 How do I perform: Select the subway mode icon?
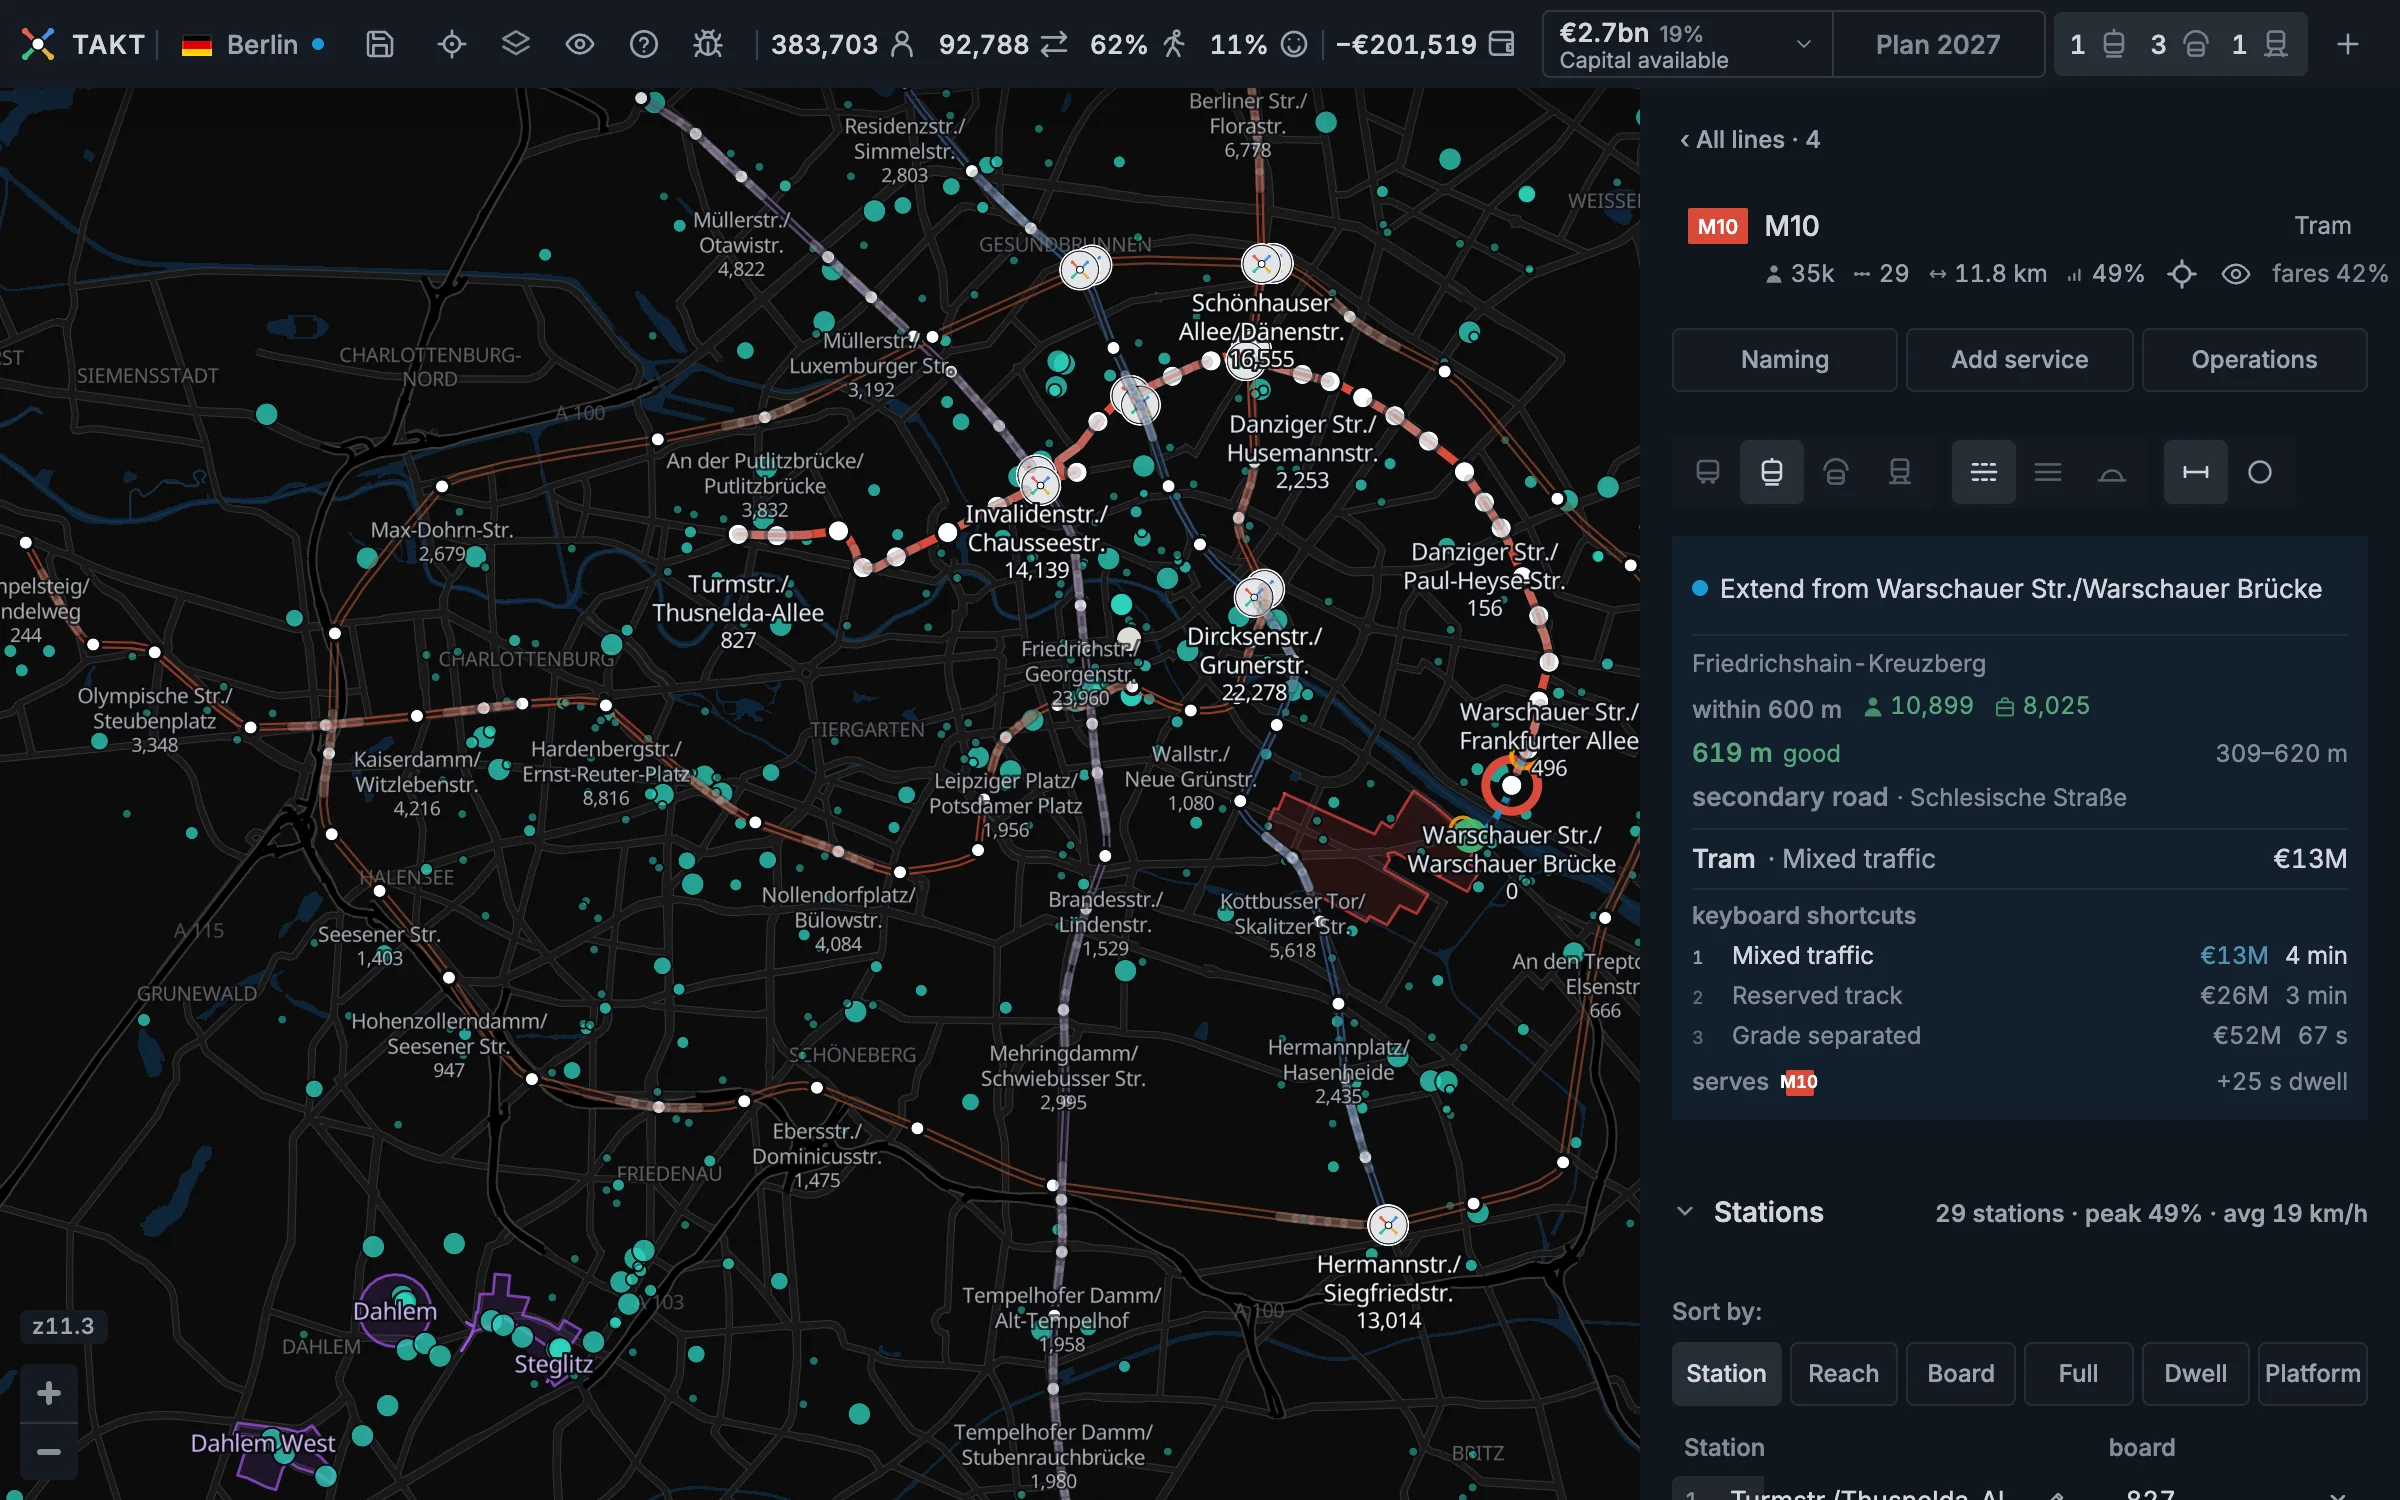click(x=1836, y=472)
